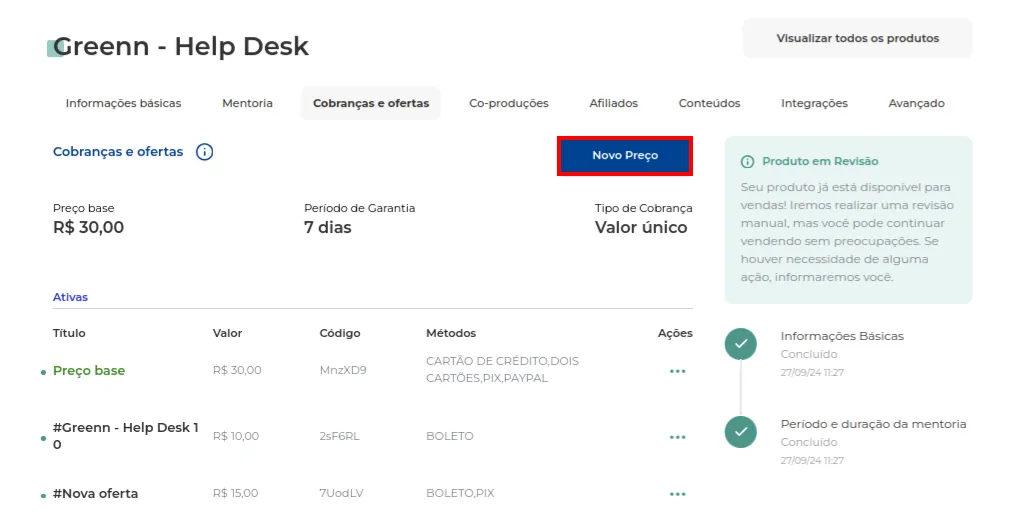
Task: Click the Produto em Revisão info icon
Action: (747, 161)
